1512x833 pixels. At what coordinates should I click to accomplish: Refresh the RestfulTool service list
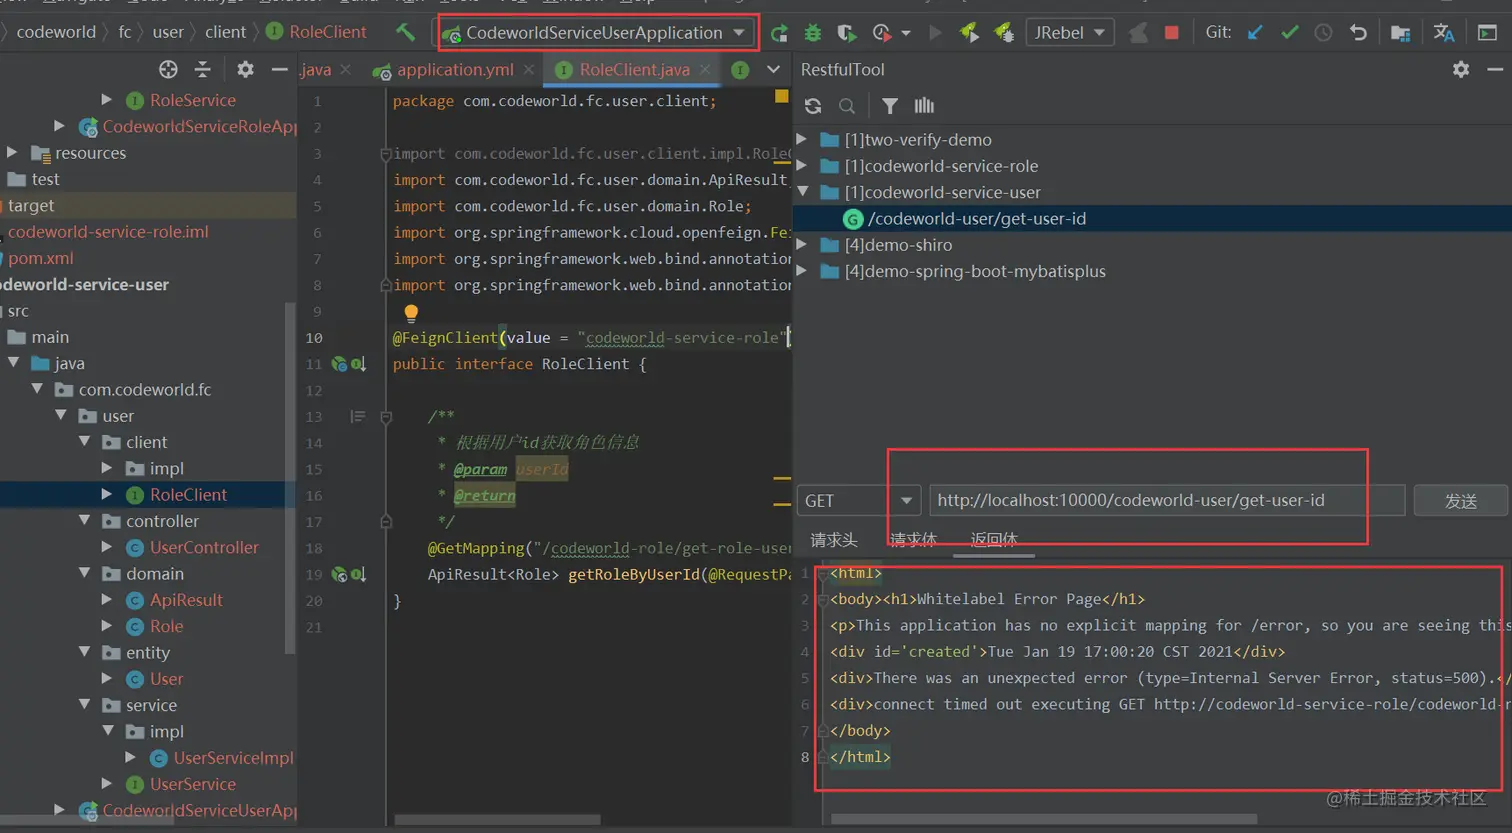(x=813, y=106)
